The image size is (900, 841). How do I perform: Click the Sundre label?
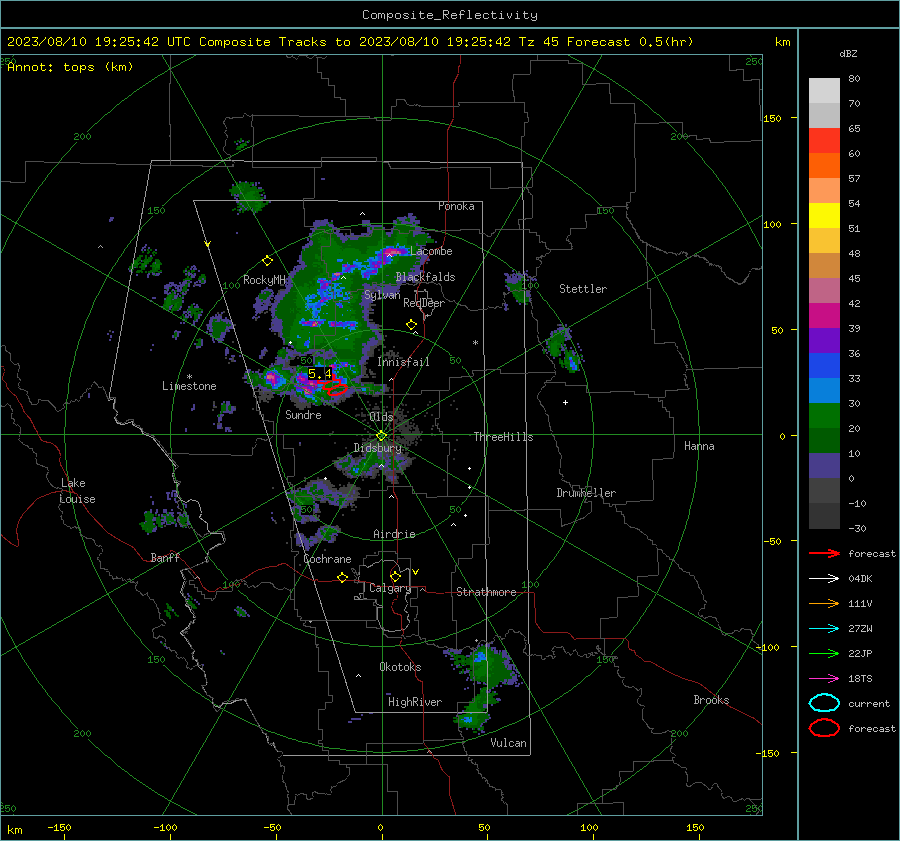[303, 414]
